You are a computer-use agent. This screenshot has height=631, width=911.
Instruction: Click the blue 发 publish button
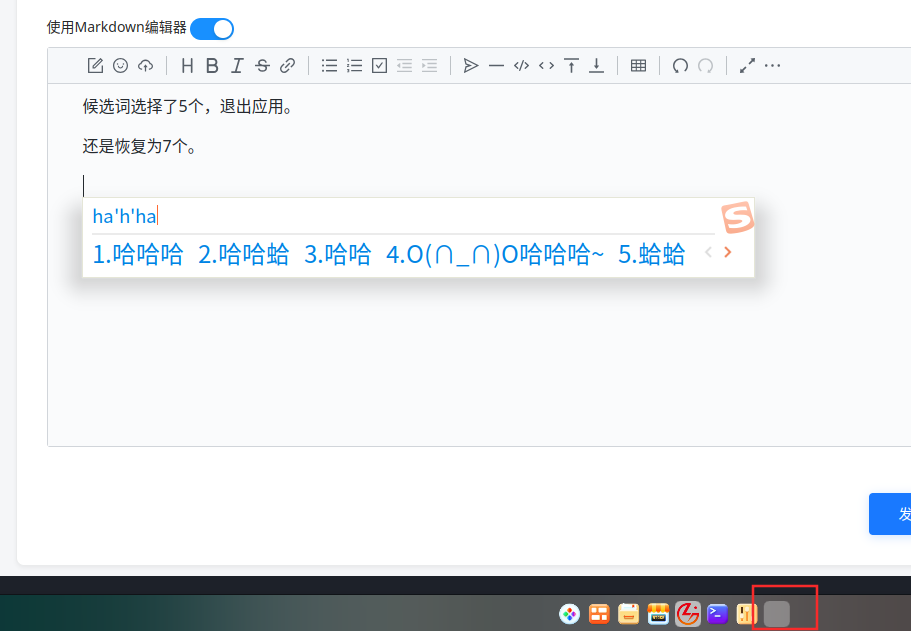(890, 514)
